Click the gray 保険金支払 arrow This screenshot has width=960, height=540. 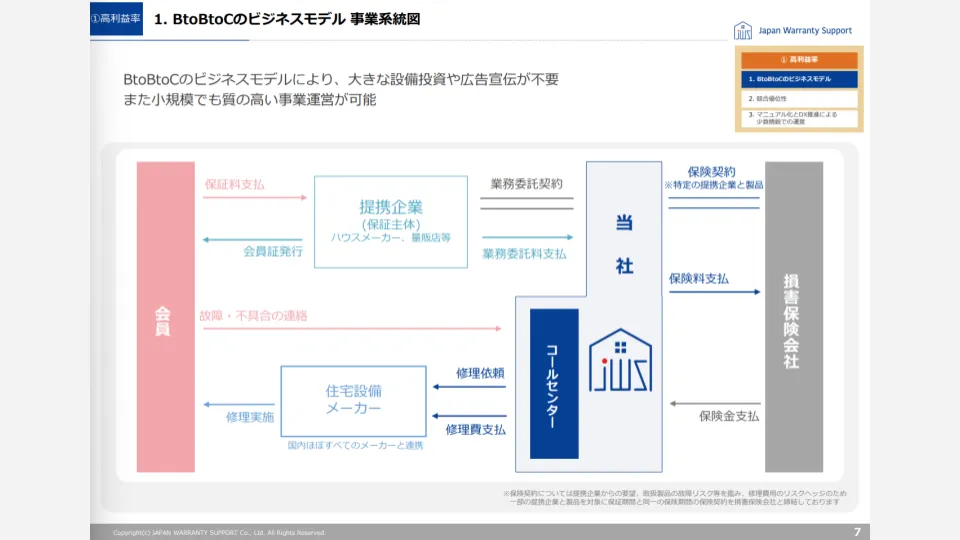tap(714, 404)
